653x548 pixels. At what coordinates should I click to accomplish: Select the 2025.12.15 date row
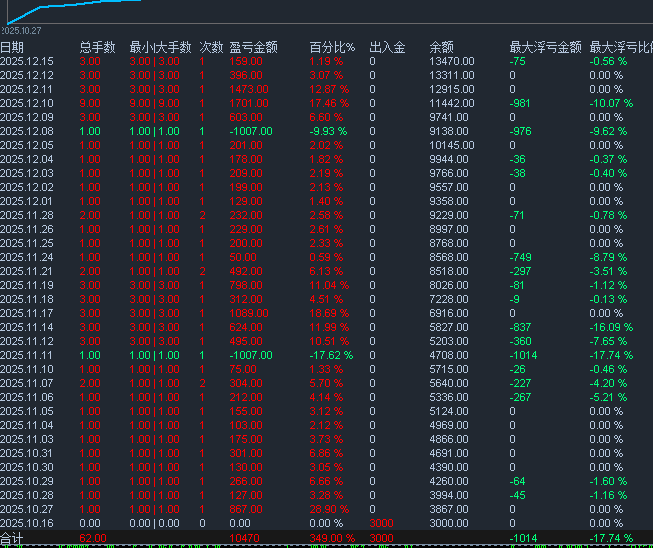tap(27, 61)
